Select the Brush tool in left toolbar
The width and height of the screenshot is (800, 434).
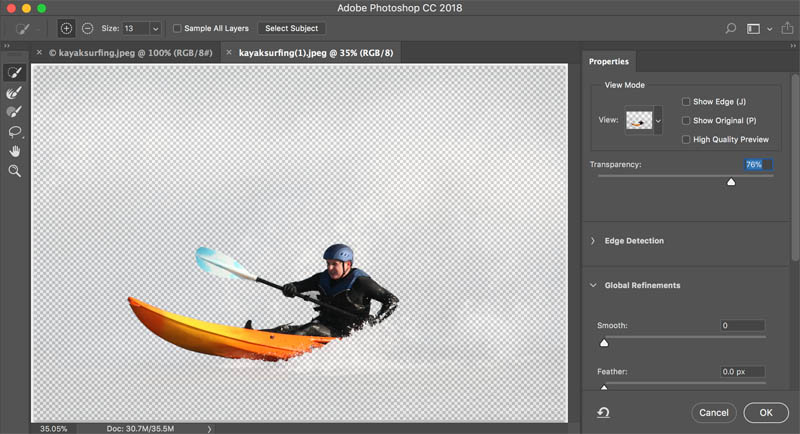14,112
